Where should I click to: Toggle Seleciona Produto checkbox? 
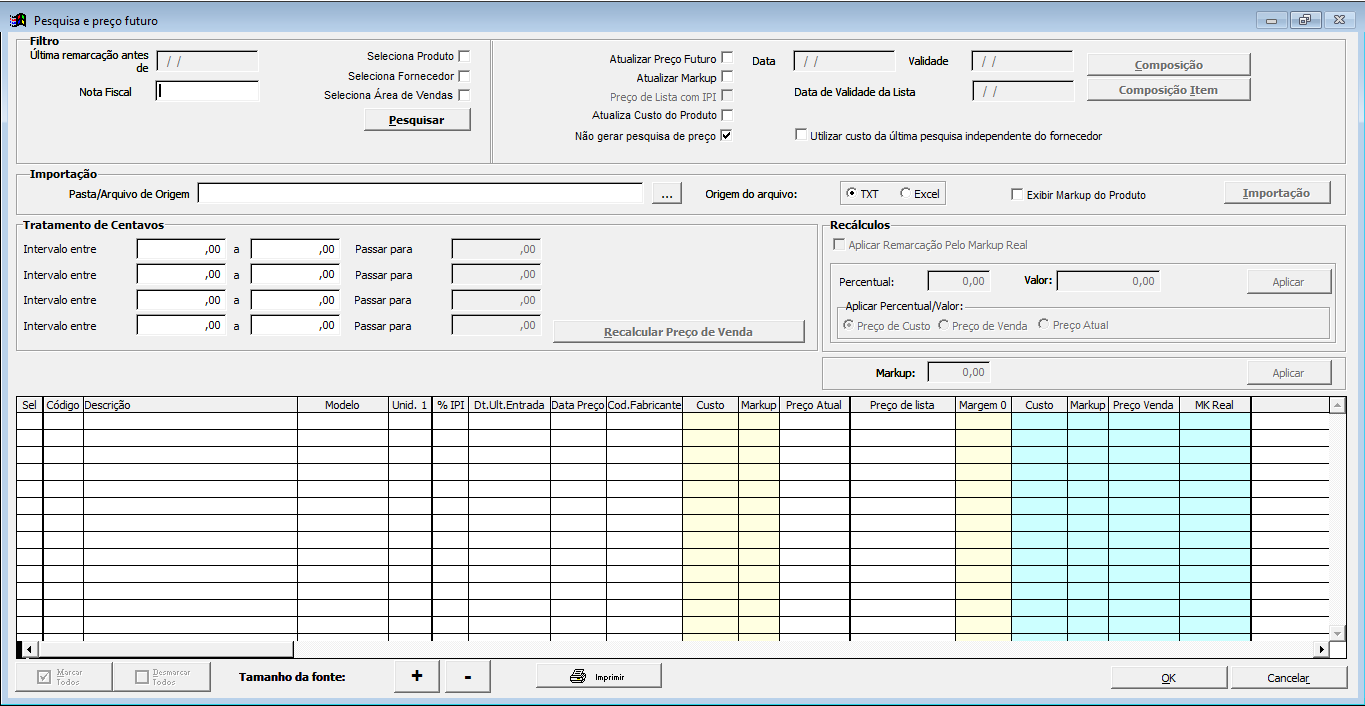[x=464, y=56]
